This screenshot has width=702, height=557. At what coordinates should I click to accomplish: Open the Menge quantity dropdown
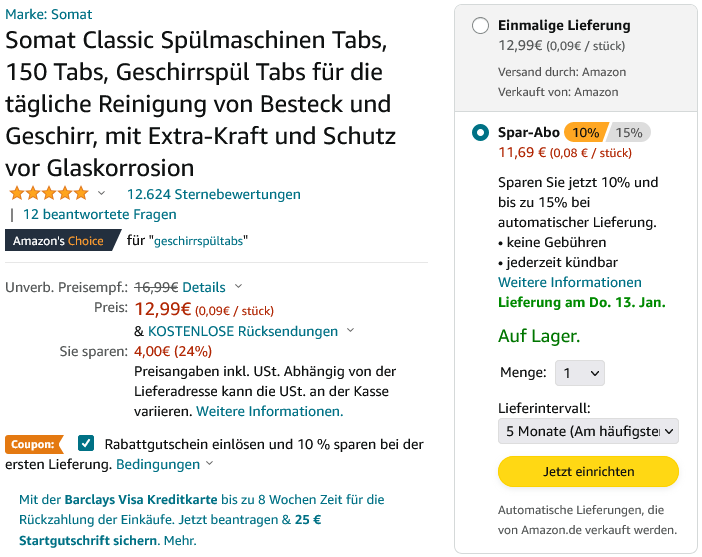point(580,373)
